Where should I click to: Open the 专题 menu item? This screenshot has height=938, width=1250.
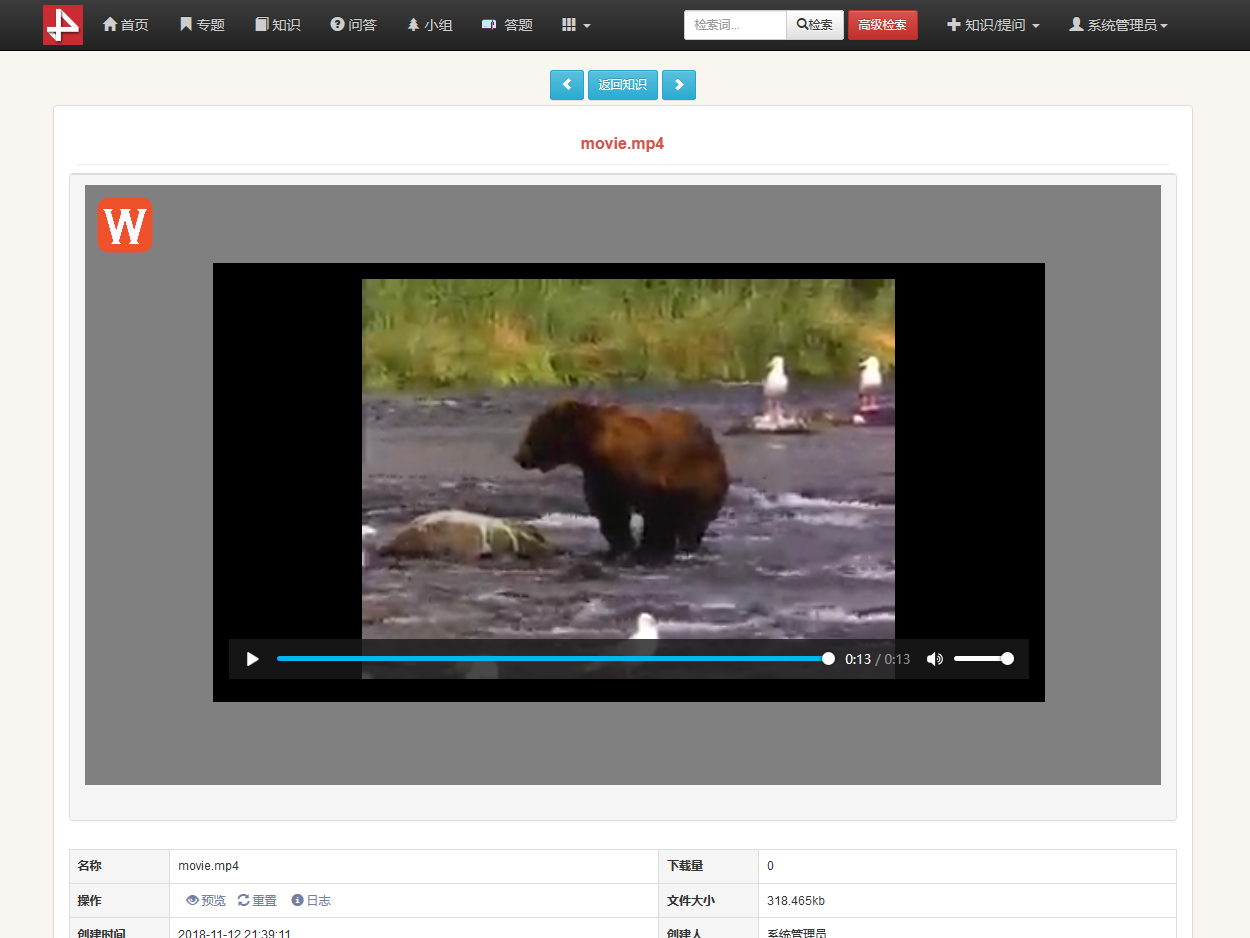[202, 25]
